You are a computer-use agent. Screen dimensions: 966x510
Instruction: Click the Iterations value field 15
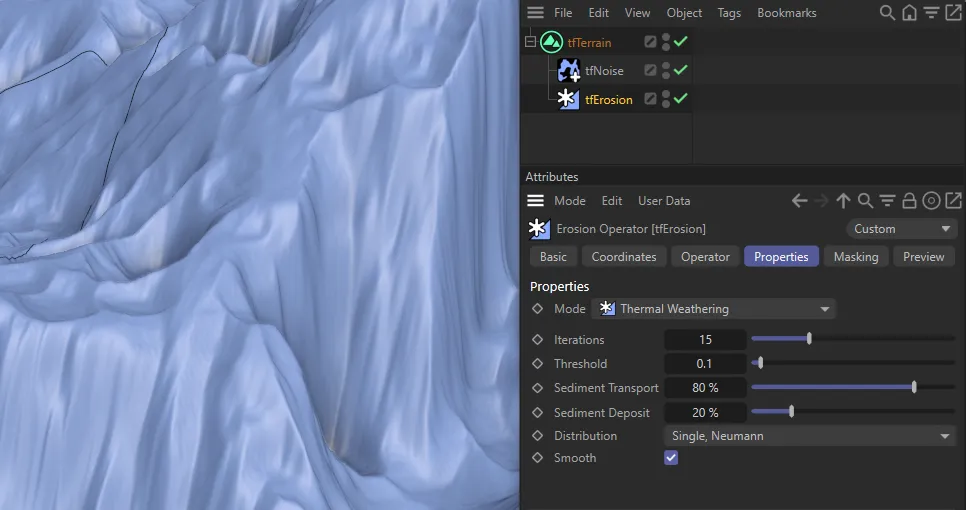[705, 339]
